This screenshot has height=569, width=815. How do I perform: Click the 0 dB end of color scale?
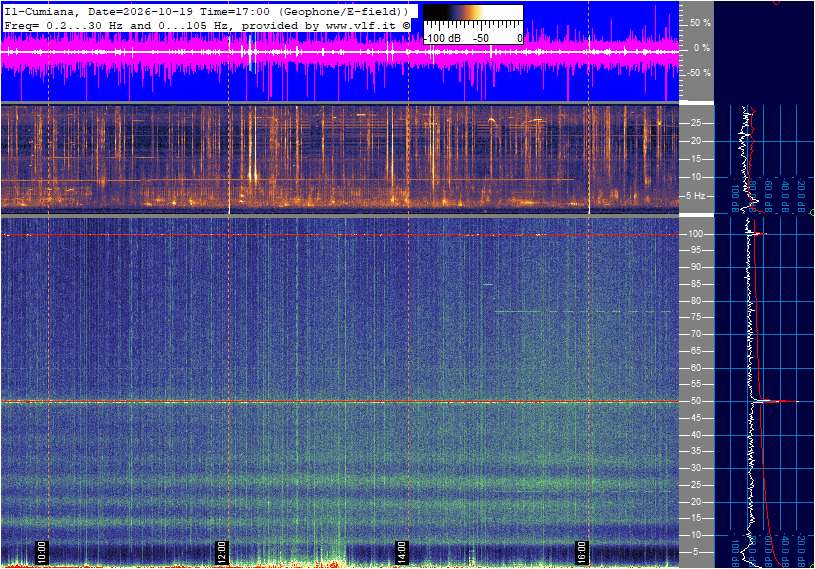[519, 38]
